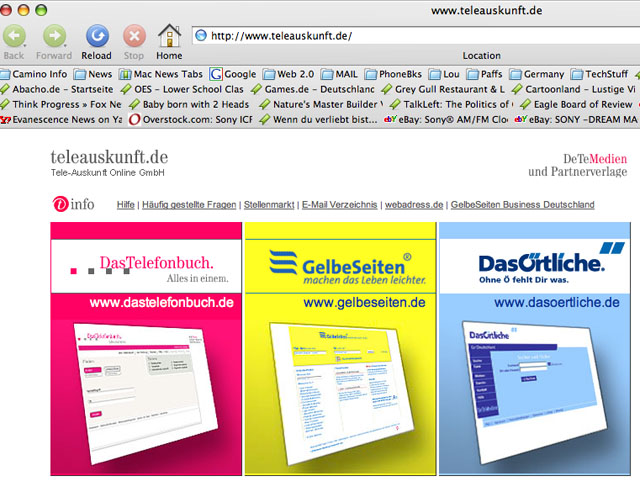Open Häufig gestellte Fragen link

pyautogui.click(x=189, y=205)
